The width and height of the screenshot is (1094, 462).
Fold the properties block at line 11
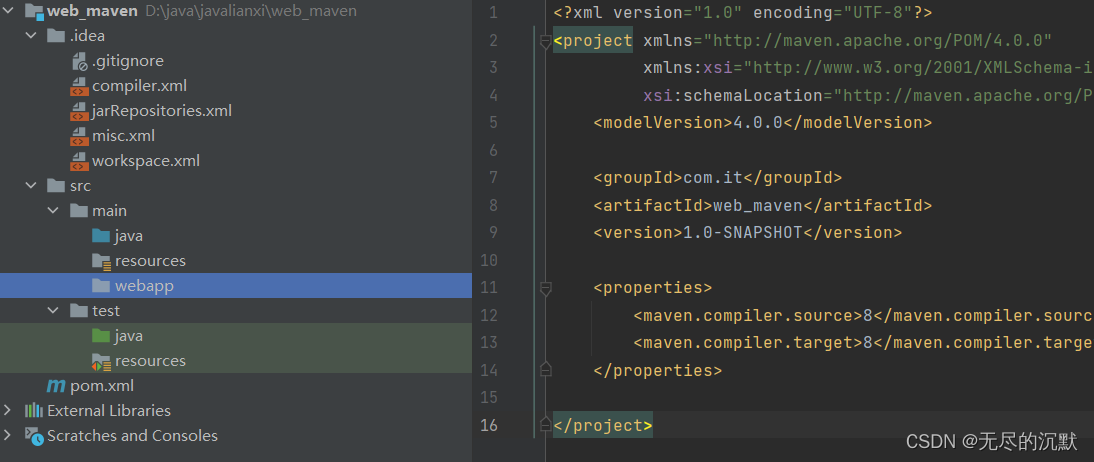(546, 288)
